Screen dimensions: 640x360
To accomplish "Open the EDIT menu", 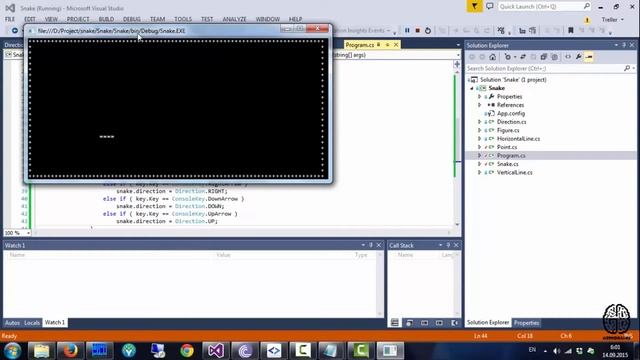I will coord(30,19).
